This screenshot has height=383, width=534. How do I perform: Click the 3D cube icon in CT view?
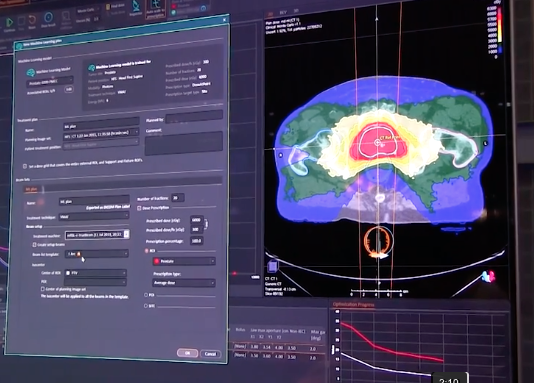pos(272,266)
